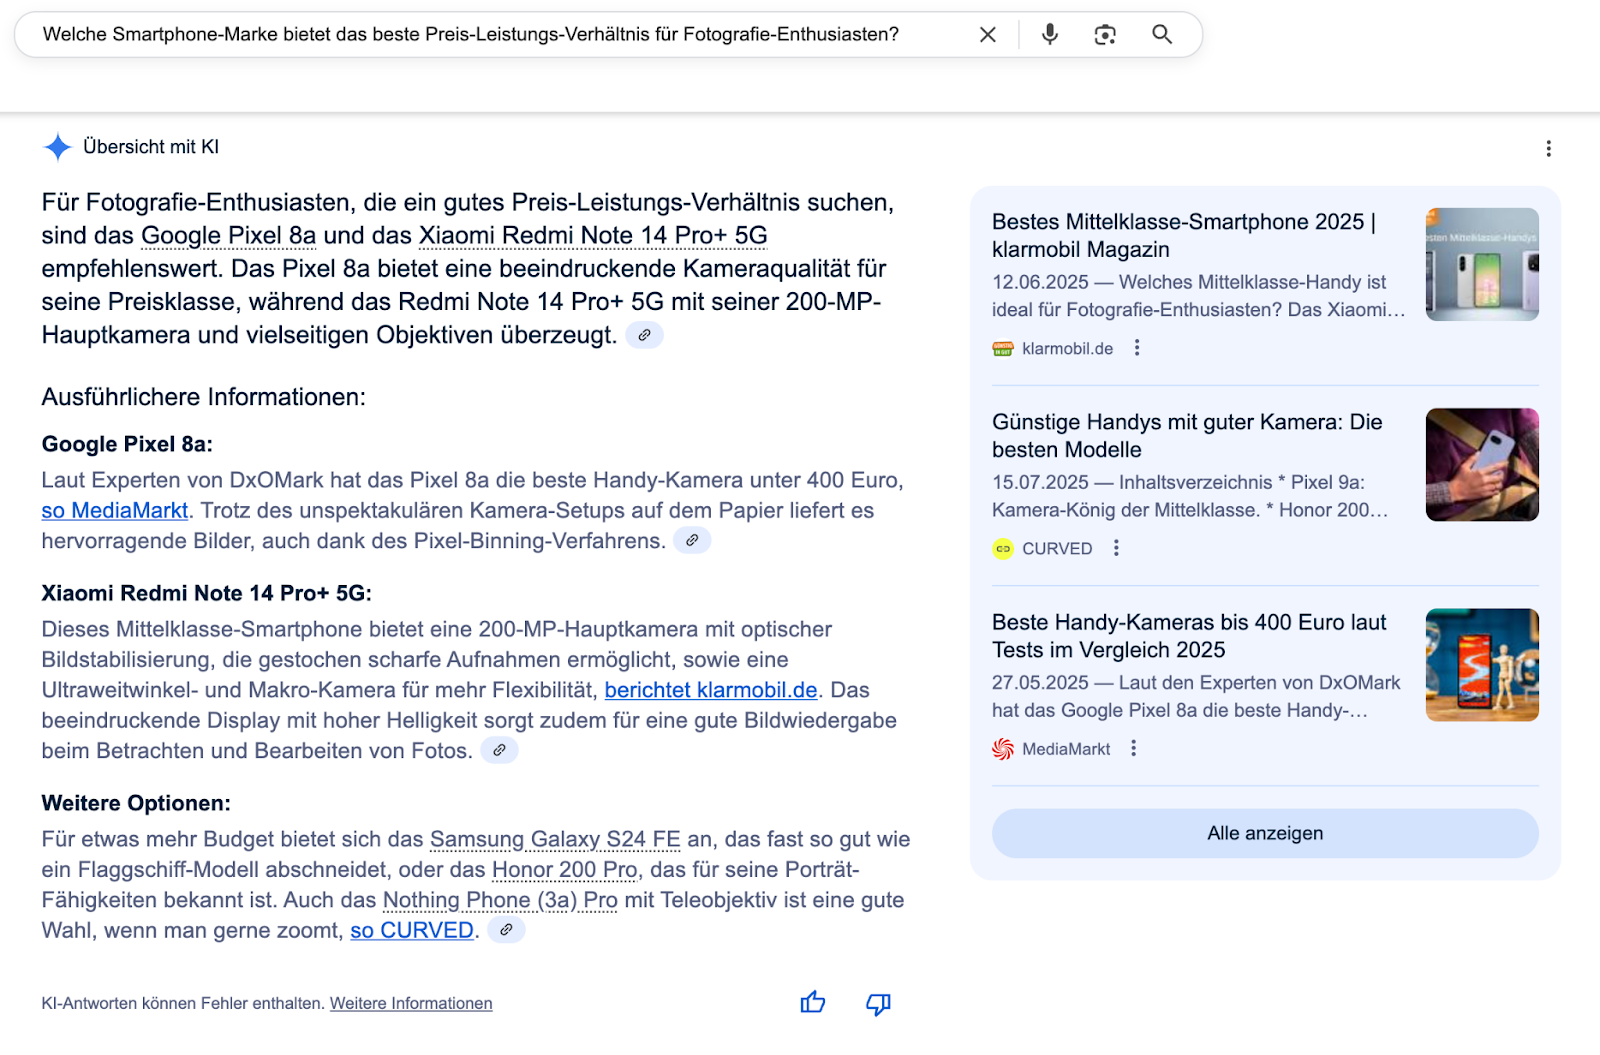Open the klarmobil result's three-dot menu
Screen dimensions: 1600x1055
point(1137,347)
